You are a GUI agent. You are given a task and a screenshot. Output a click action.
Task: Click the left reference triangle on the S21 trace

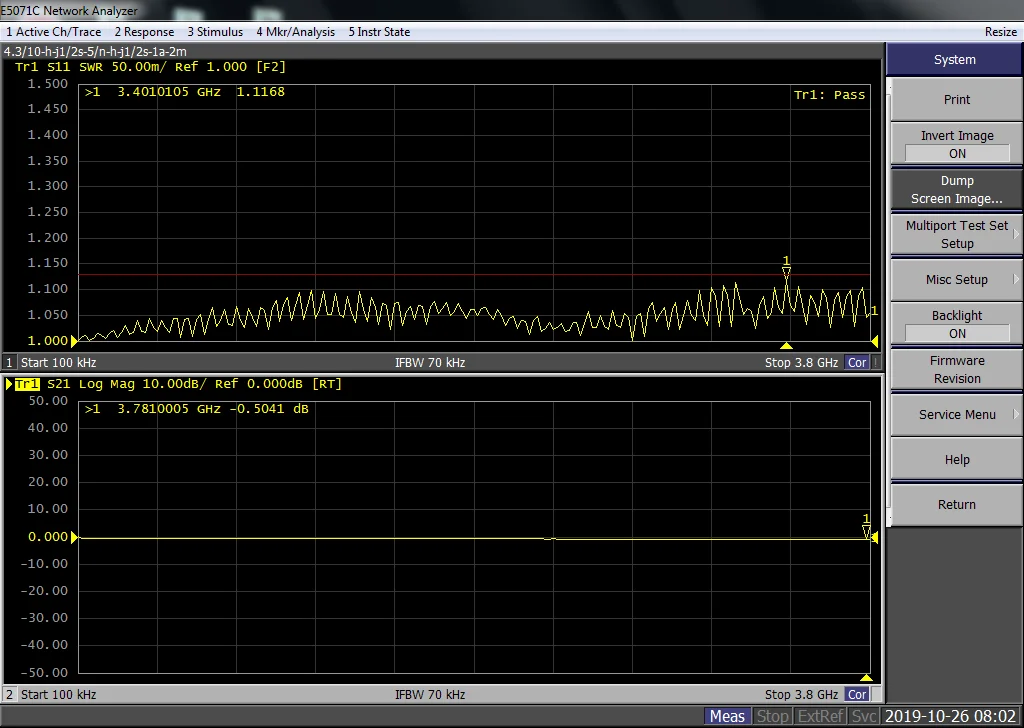(74, 537)
